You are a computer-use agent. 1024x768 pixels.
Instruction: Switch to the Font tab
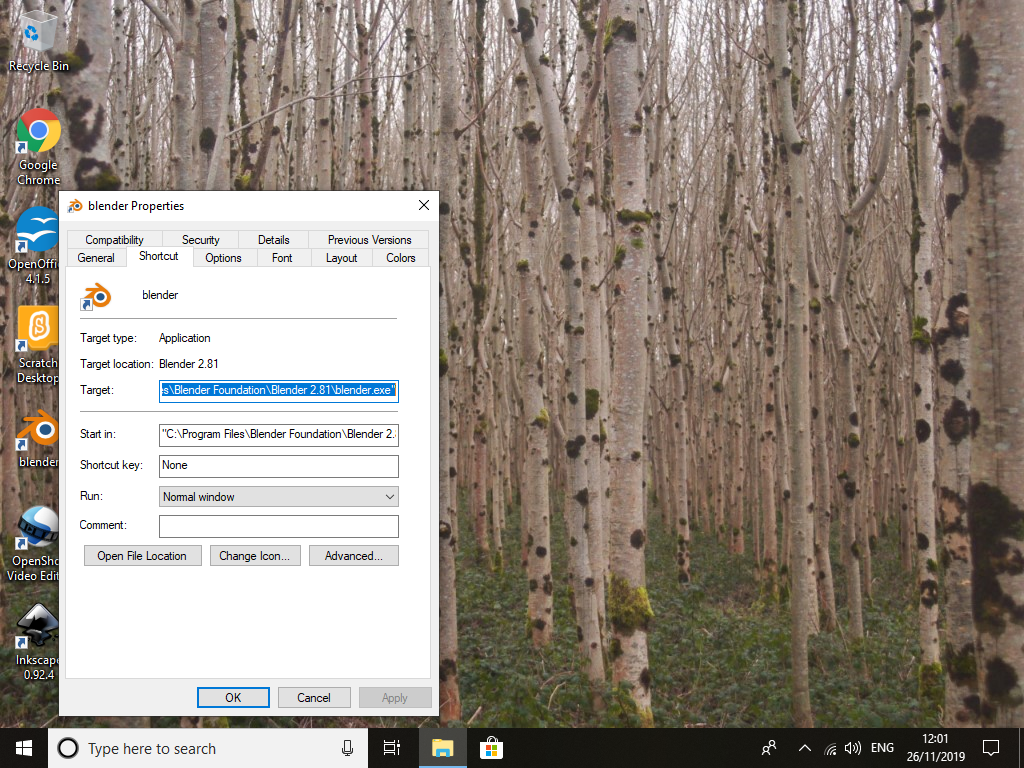coord(282,258)
